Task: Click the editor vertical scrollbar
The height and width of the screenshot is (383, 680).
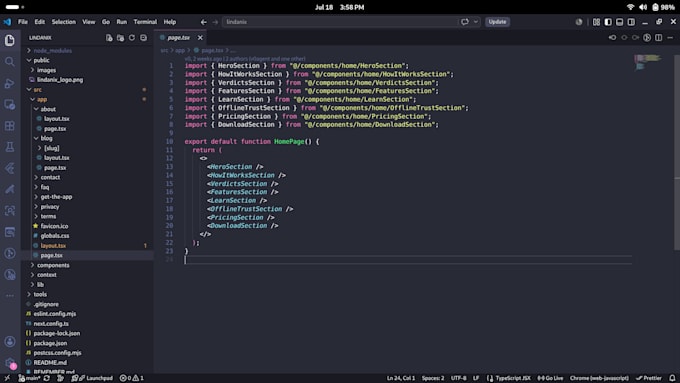Action: click(677, 152)
